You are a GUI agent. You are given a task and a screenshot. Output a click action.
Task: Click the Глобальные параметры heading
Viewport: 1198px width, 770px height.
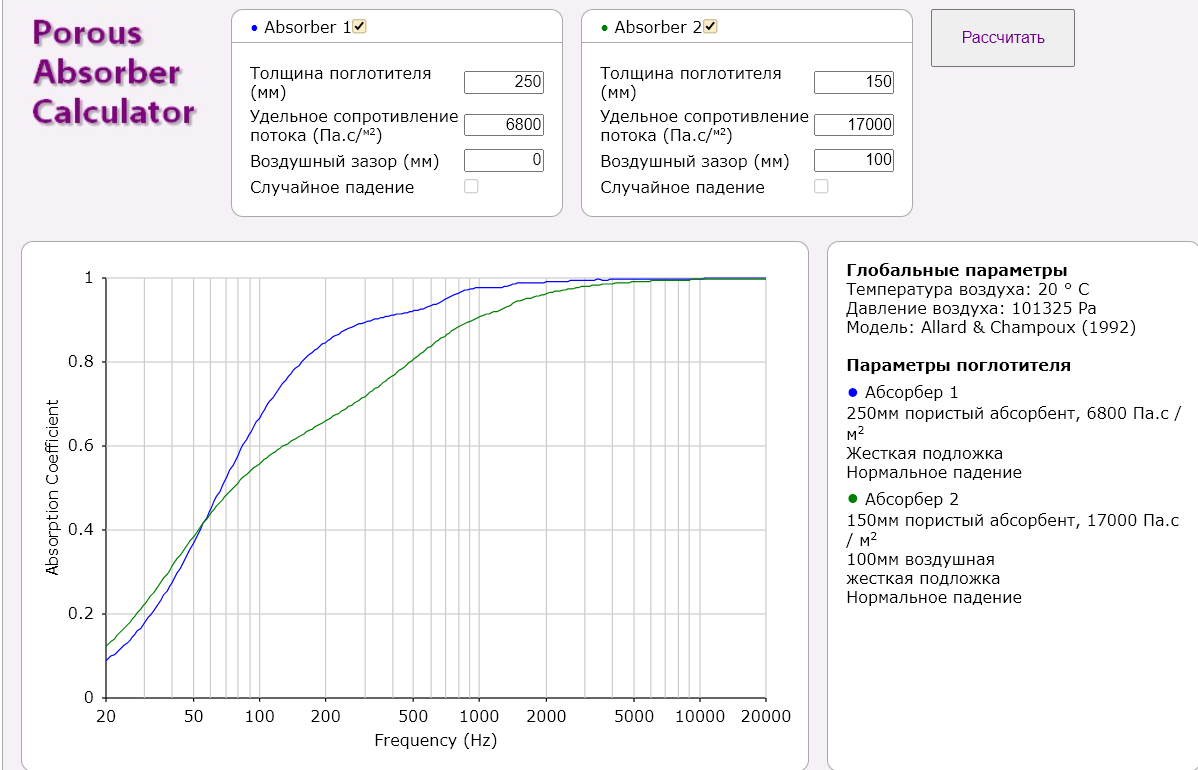click(x=956, y=270)
